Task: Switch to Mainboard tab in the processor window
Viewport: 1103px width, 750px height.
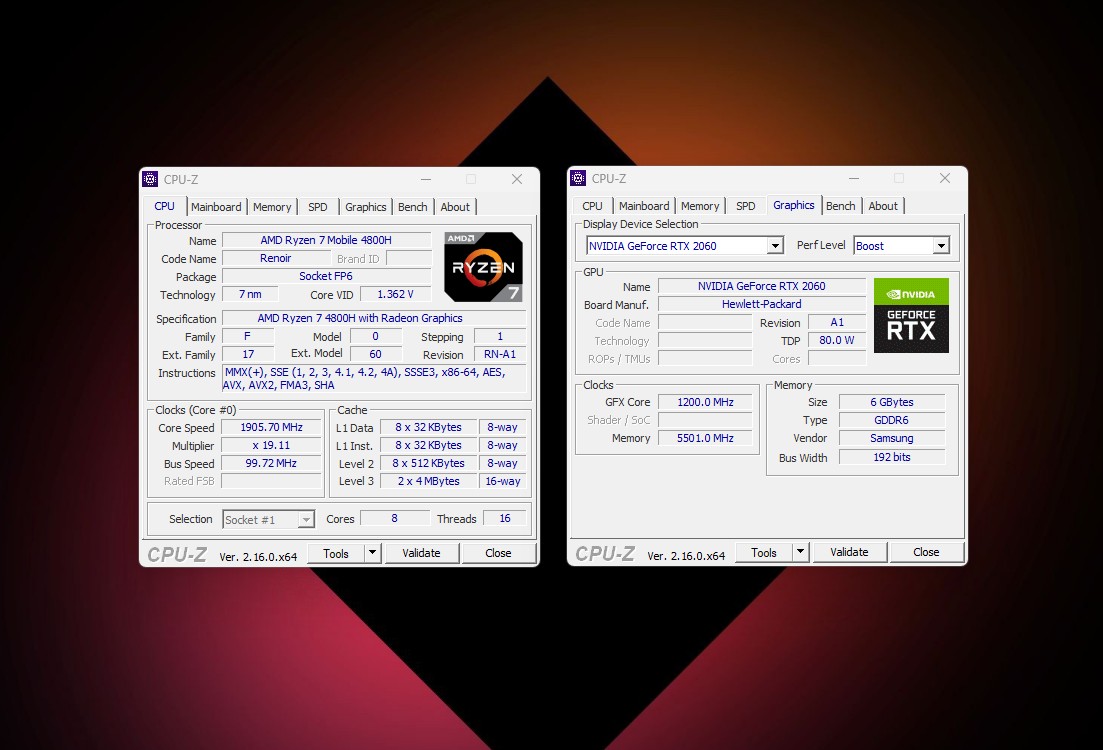Action: tap(216, 207)
